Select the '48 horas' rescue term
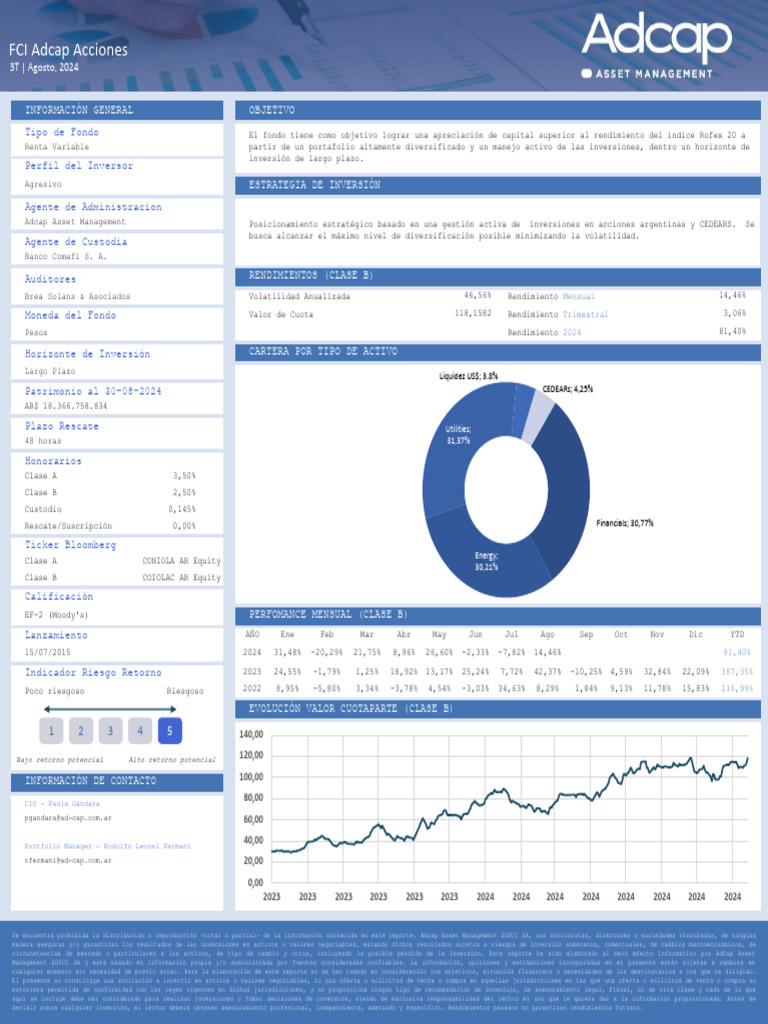 point(43,441)
